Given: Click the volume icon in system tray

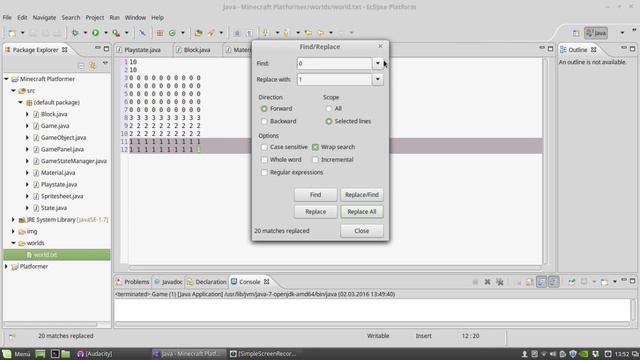Looking at the screenshot, I should point(553,354).
